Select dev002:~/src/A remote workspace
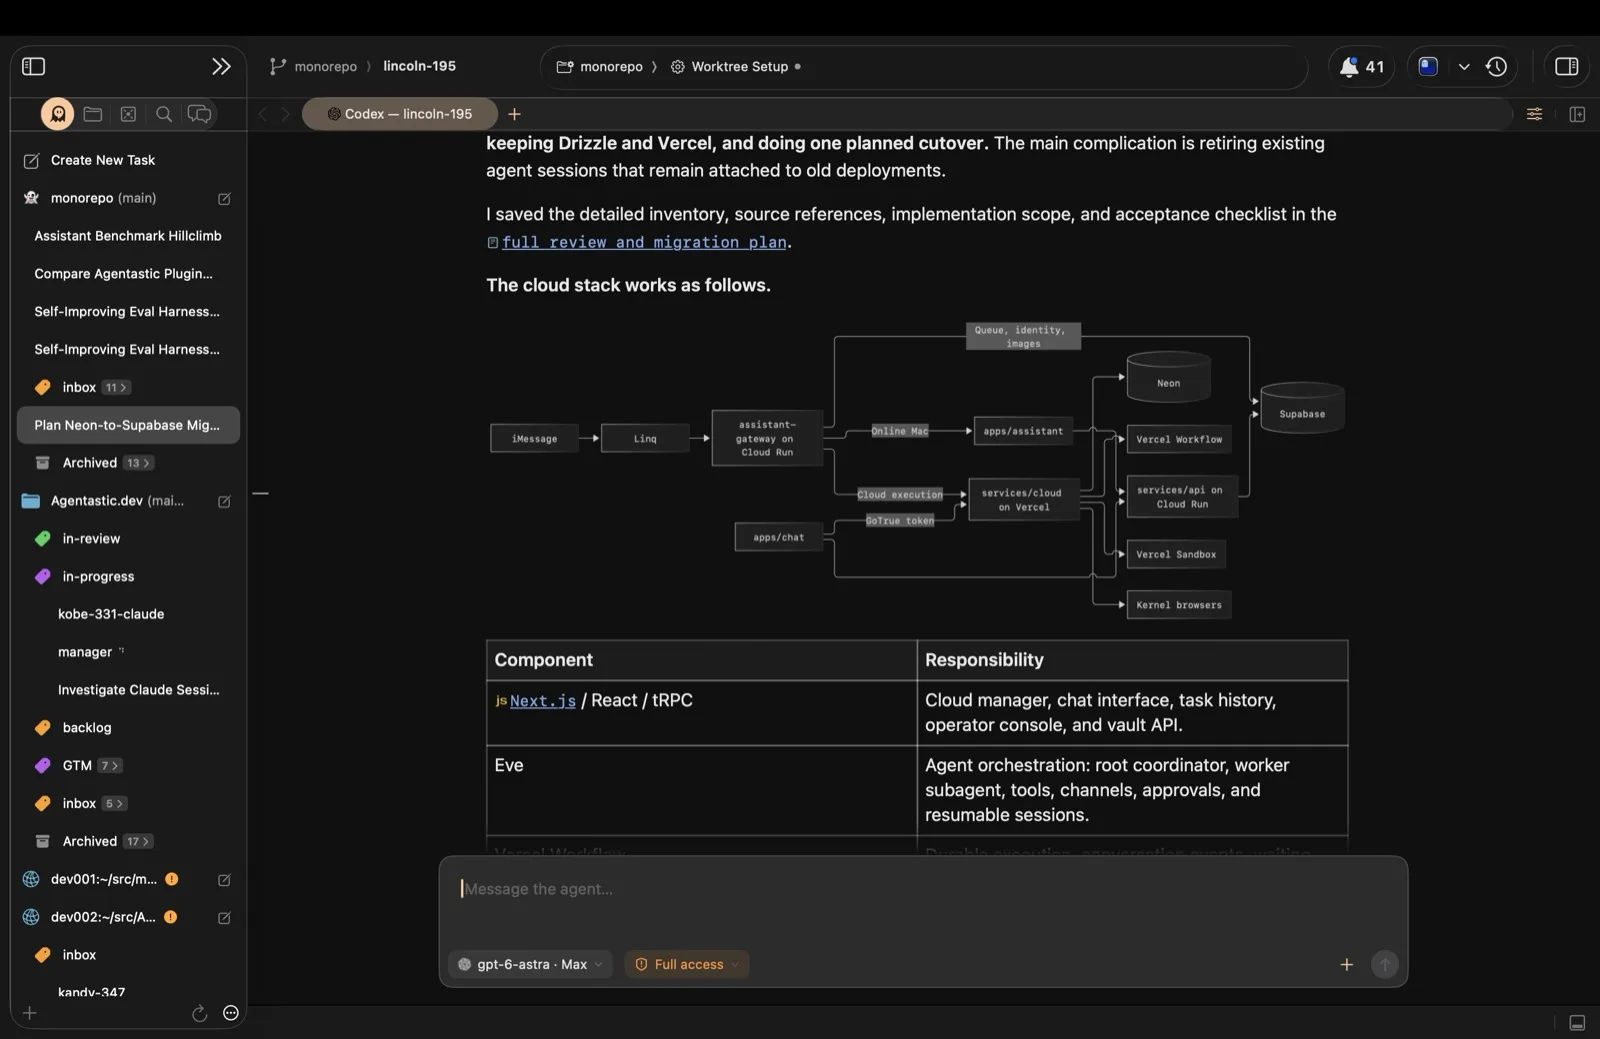This screenshot has height=1039, width=1600. (x=103, y=917)
